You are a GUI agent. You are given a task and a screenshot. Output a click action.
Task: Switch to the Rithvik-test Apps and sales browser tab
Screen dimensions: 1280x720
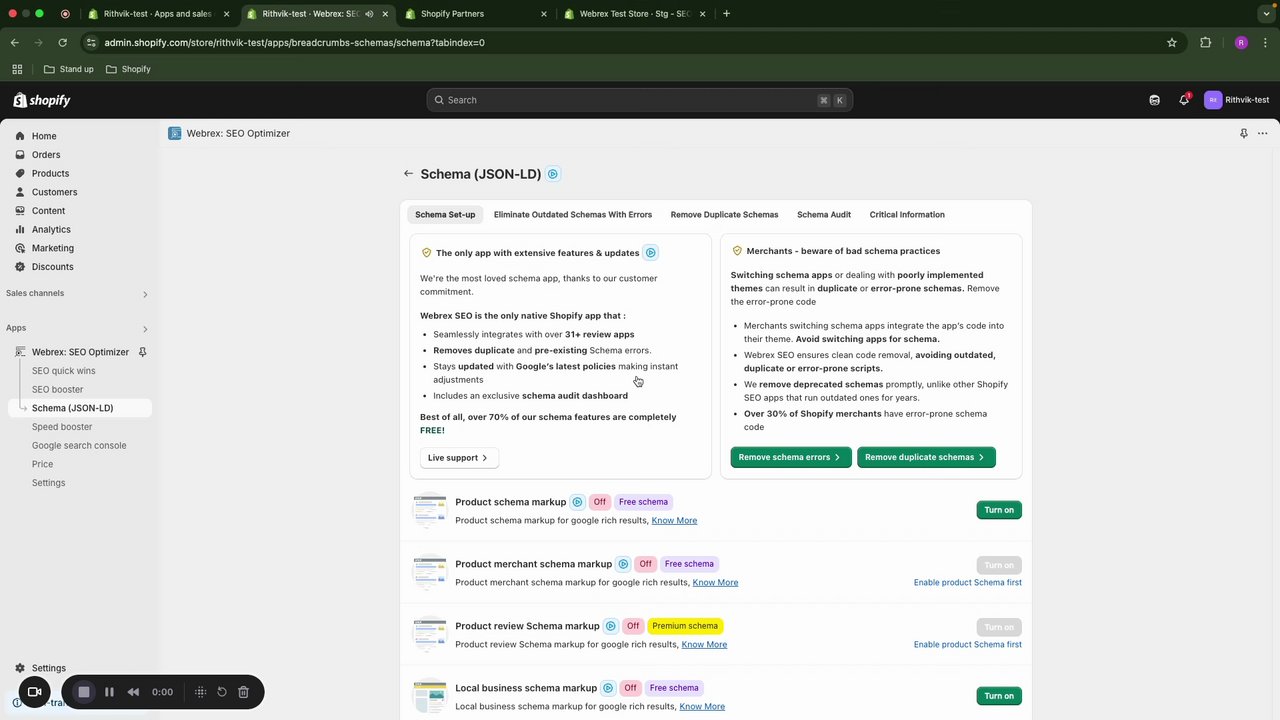[158, 14]
